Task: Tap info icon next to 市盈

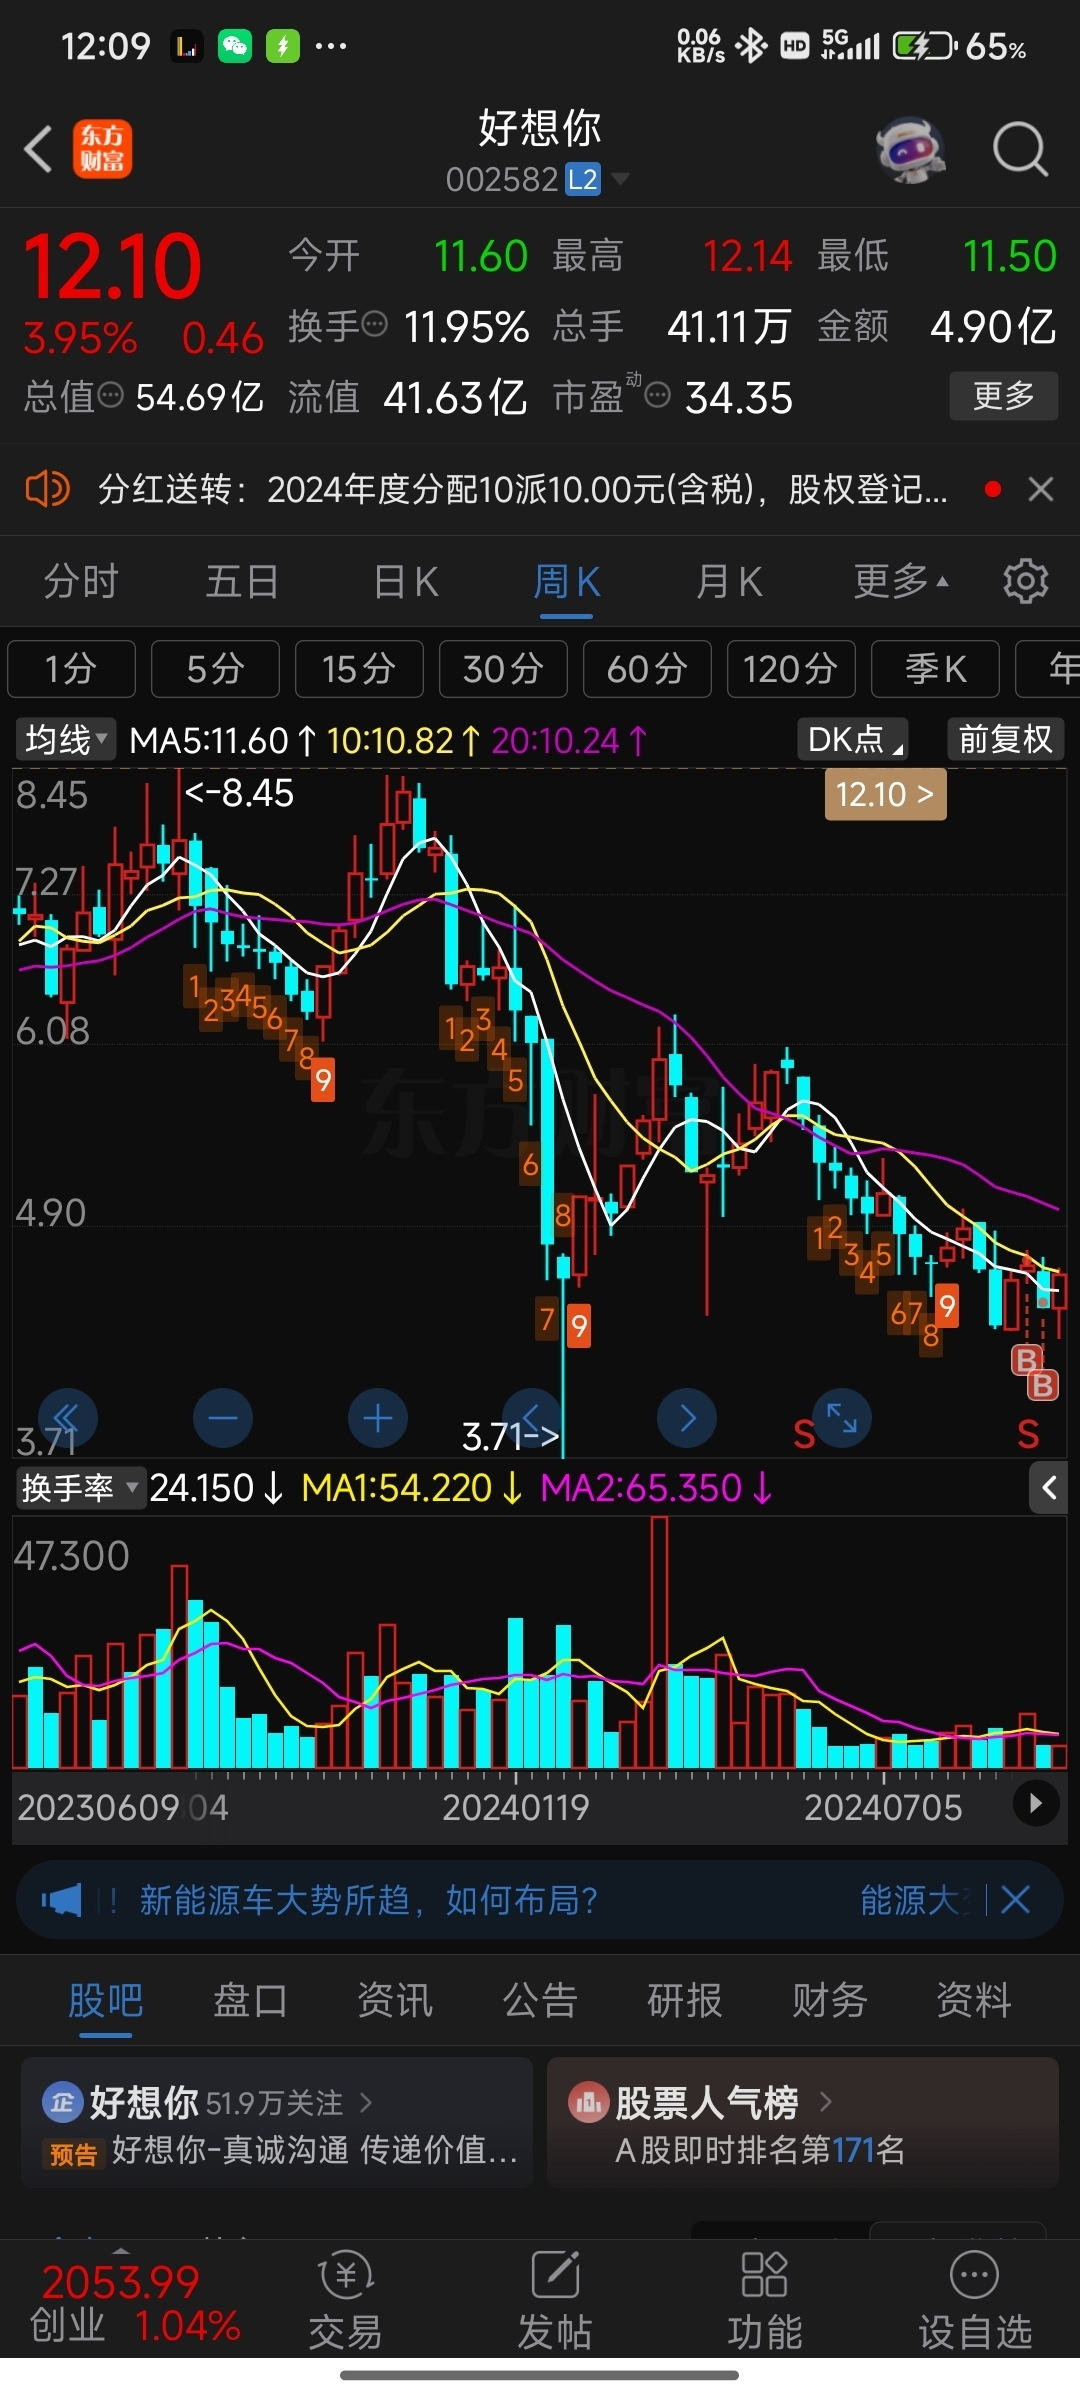Action: coord(657,395)
